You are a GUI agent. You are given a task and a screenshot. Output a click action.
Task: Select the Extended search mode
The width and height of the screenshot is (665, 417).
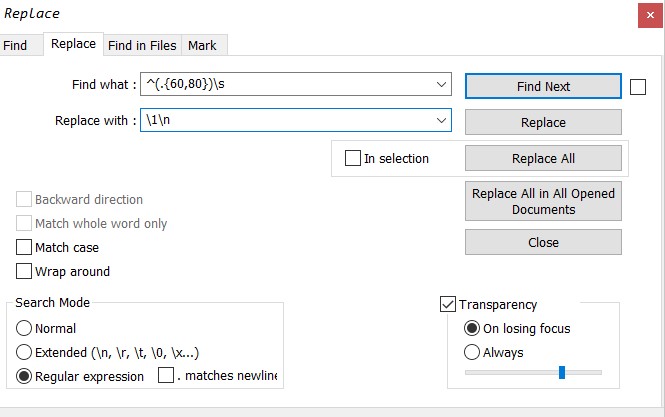24,352
